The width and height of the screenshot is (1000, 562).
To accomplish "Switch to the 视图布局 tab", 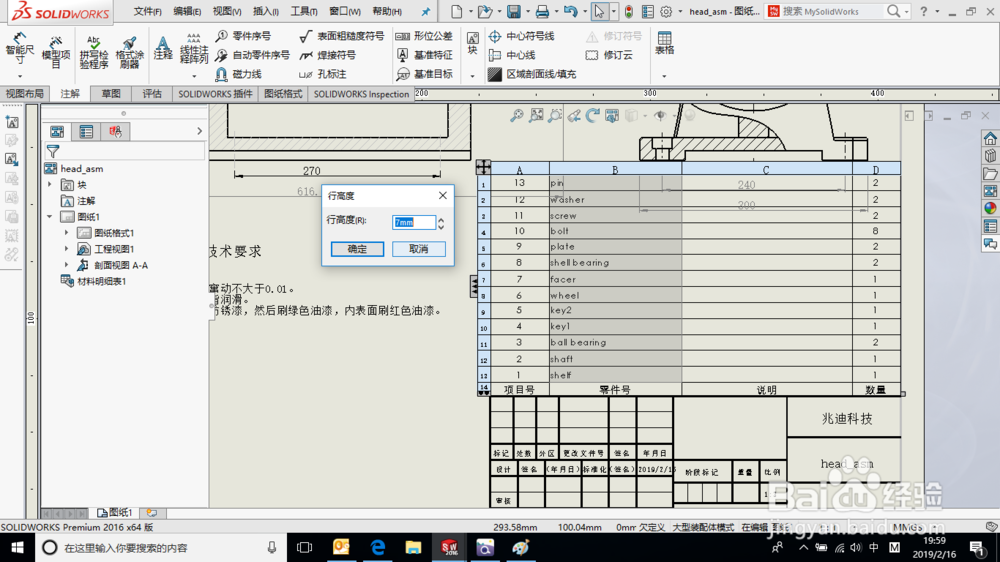I will coord(25,94).
